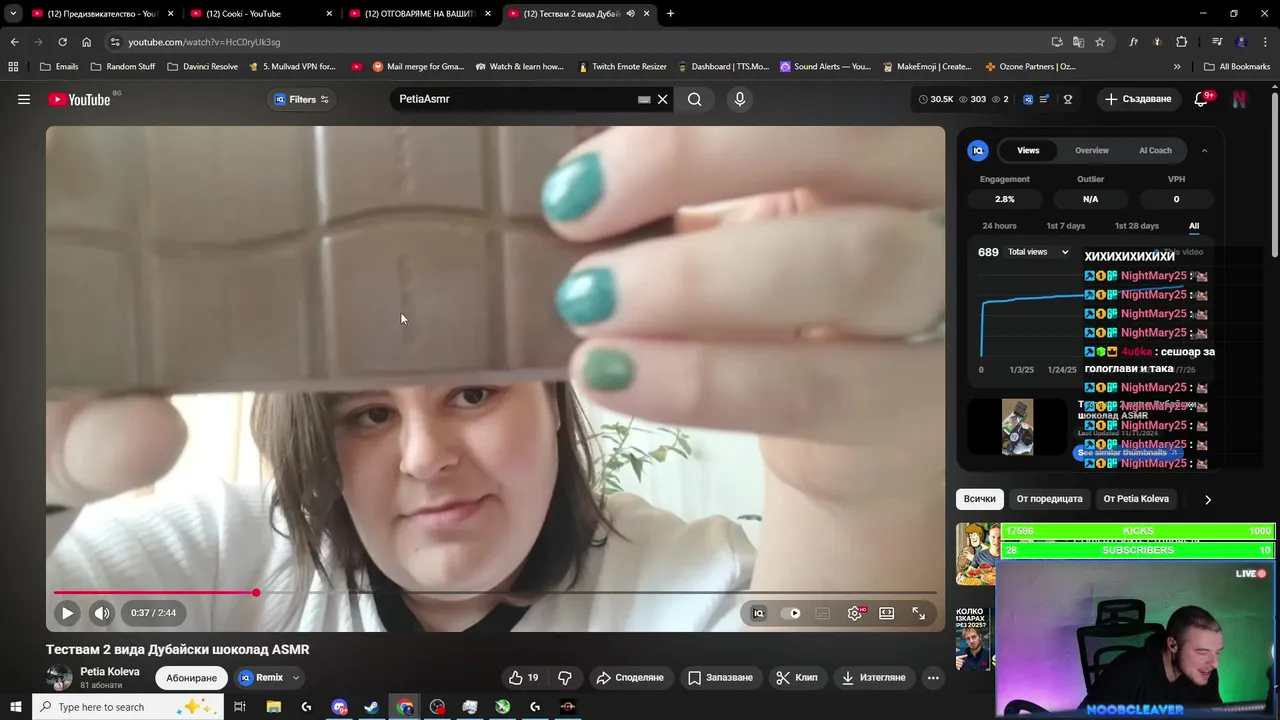Open the Windows Start menu
Image resolution: width=1280 pixels, height=720 pixels.
[15, 707]
